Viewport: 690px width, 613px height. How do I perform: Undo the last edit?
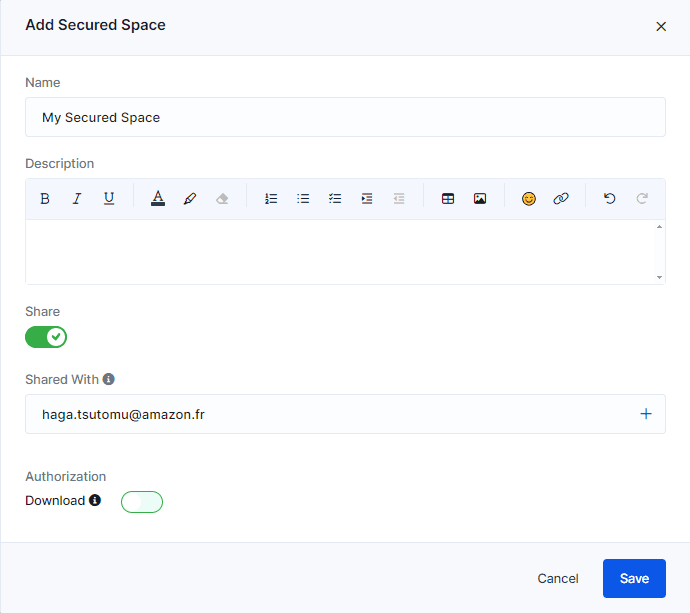(609, 199)
